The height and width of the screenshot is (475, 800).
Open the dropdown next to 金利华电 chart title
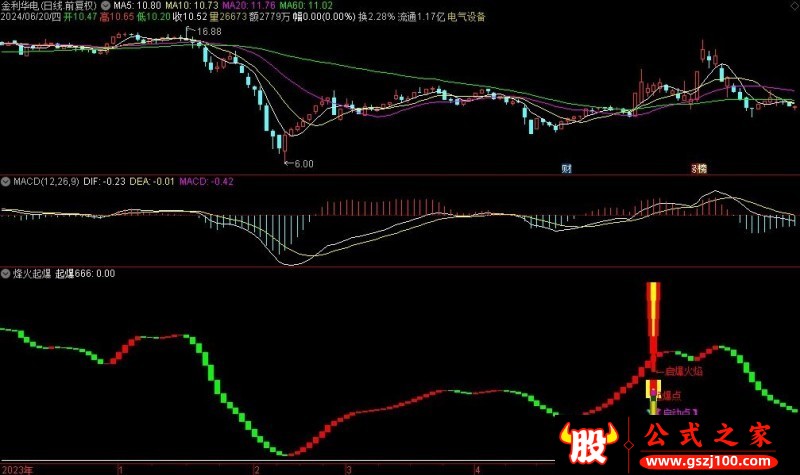106,6
